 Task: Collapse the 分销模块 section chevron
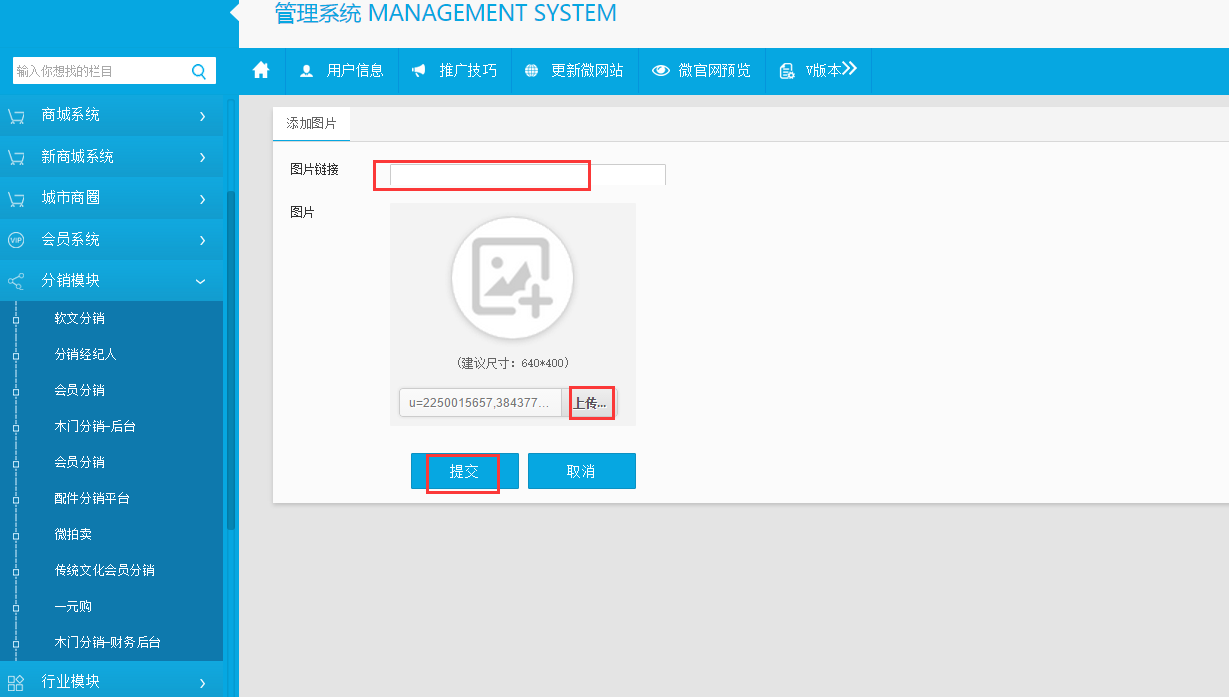point(201,281)
